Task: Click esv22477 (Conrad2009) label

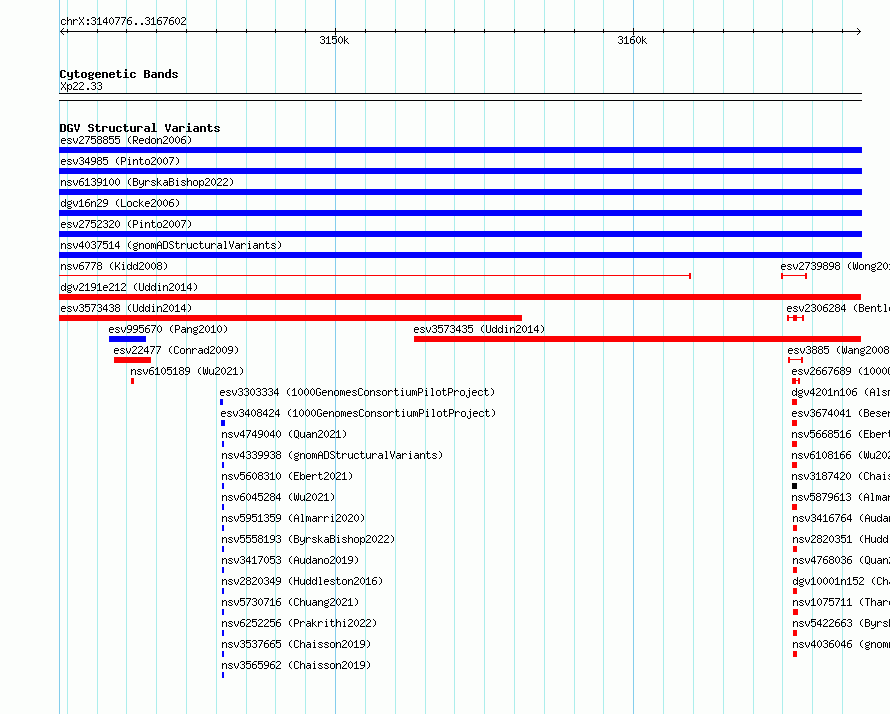Action: [176, 350]
